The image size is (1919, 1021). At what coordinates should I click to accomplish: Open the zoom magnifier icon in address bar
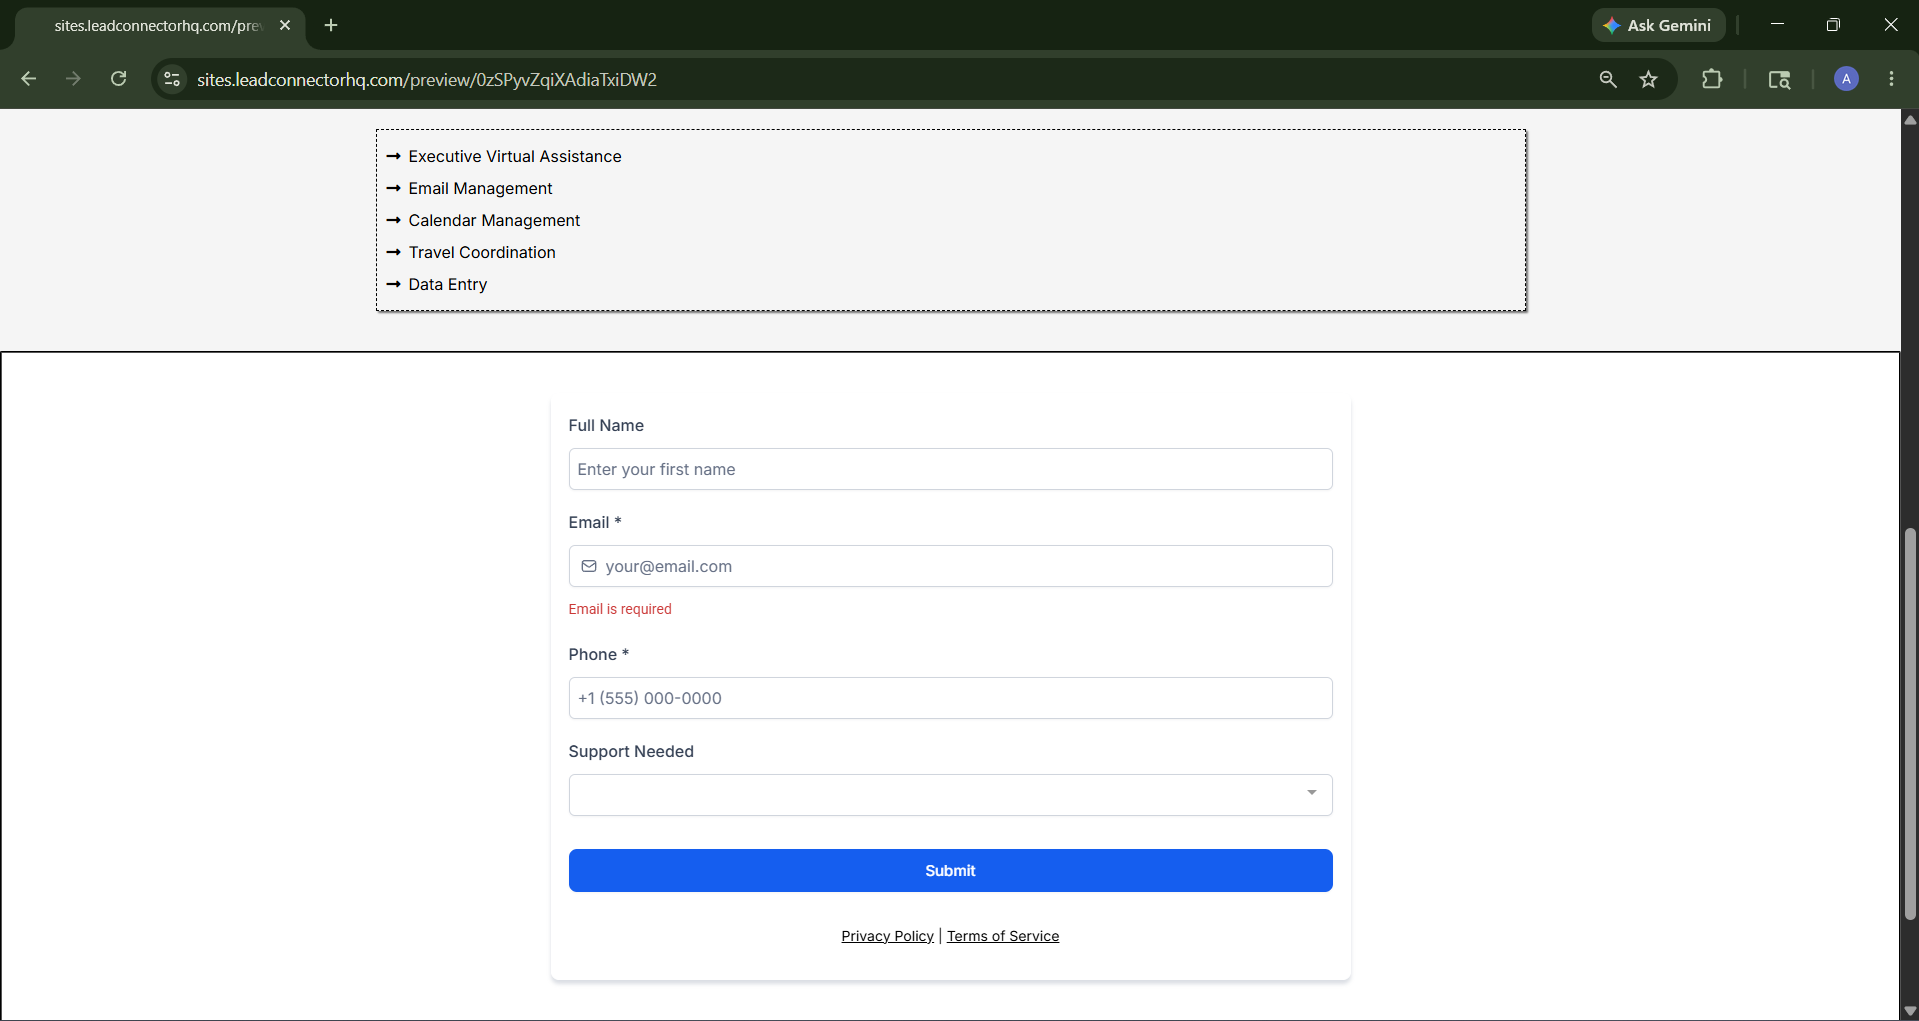click(x=1608, y=79)
